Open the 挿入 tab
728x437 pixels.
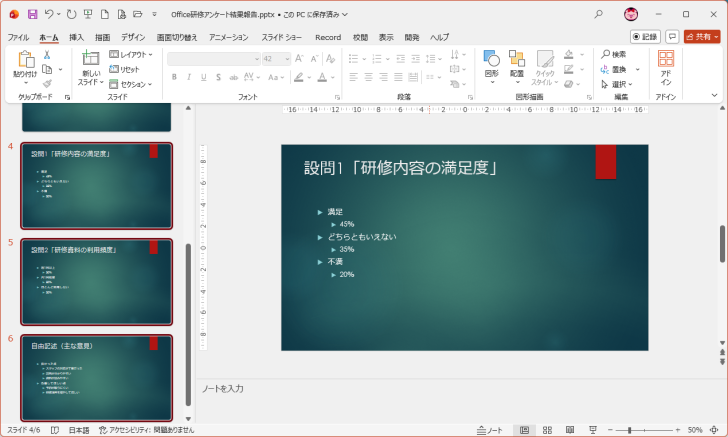tap(76, 37)
